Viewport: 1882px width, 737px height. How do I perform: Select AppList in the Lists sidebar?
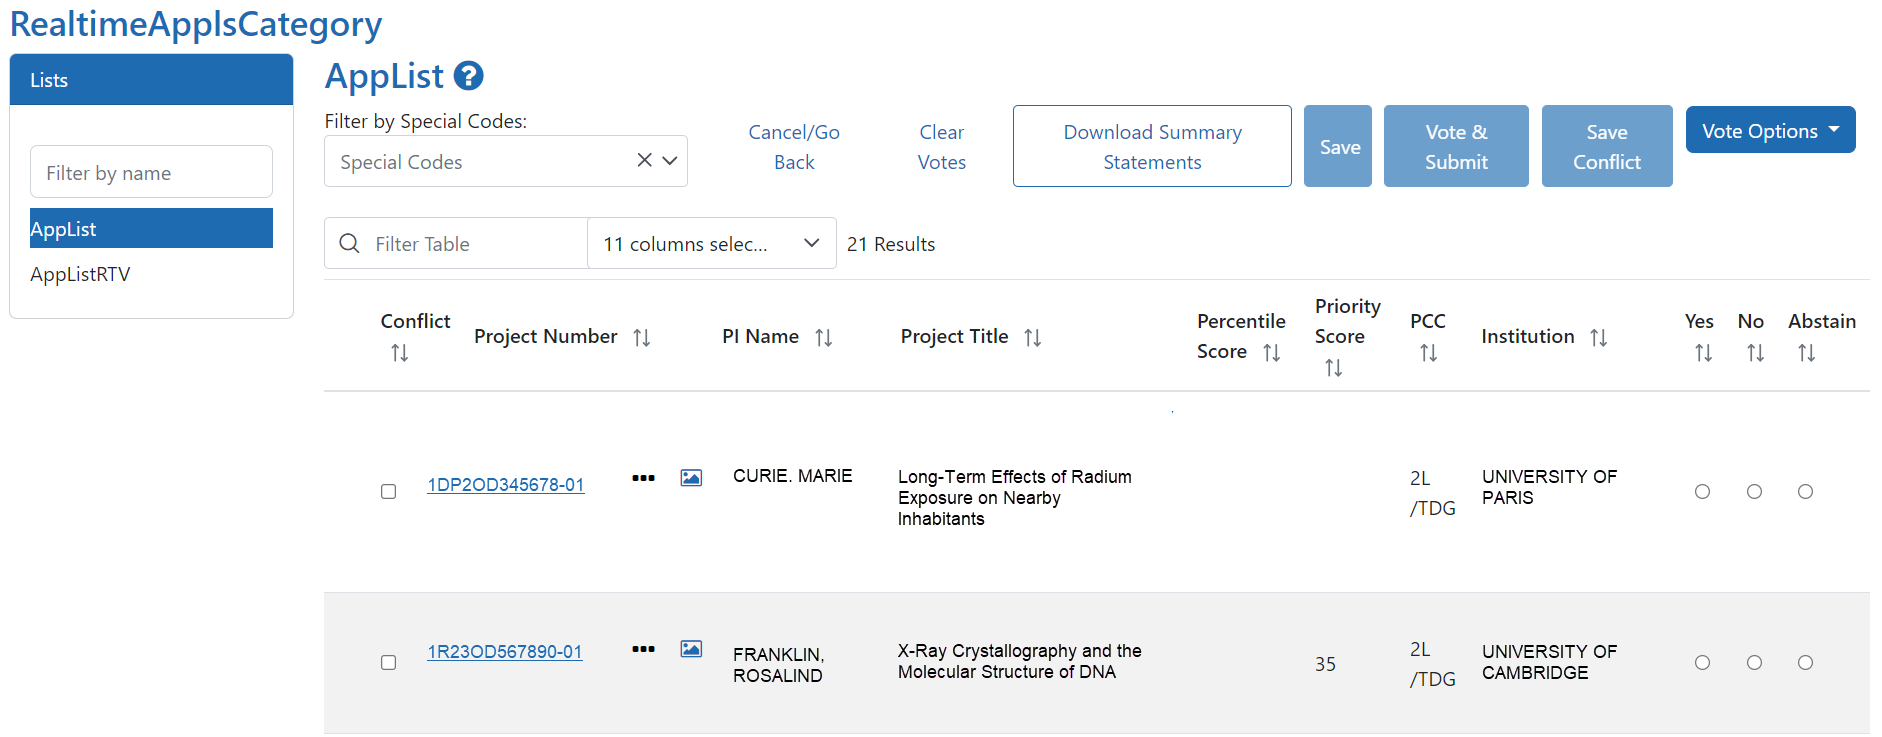[x=151, y=229]
